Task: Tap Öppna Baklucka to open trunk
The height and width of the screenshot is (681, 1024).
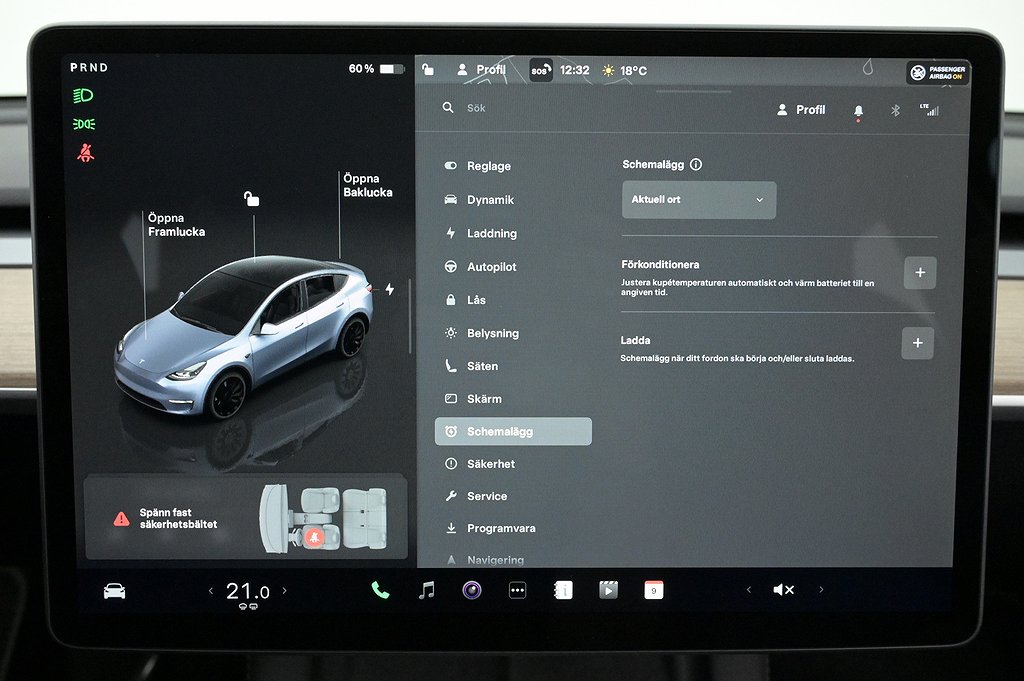Action: 368,185
